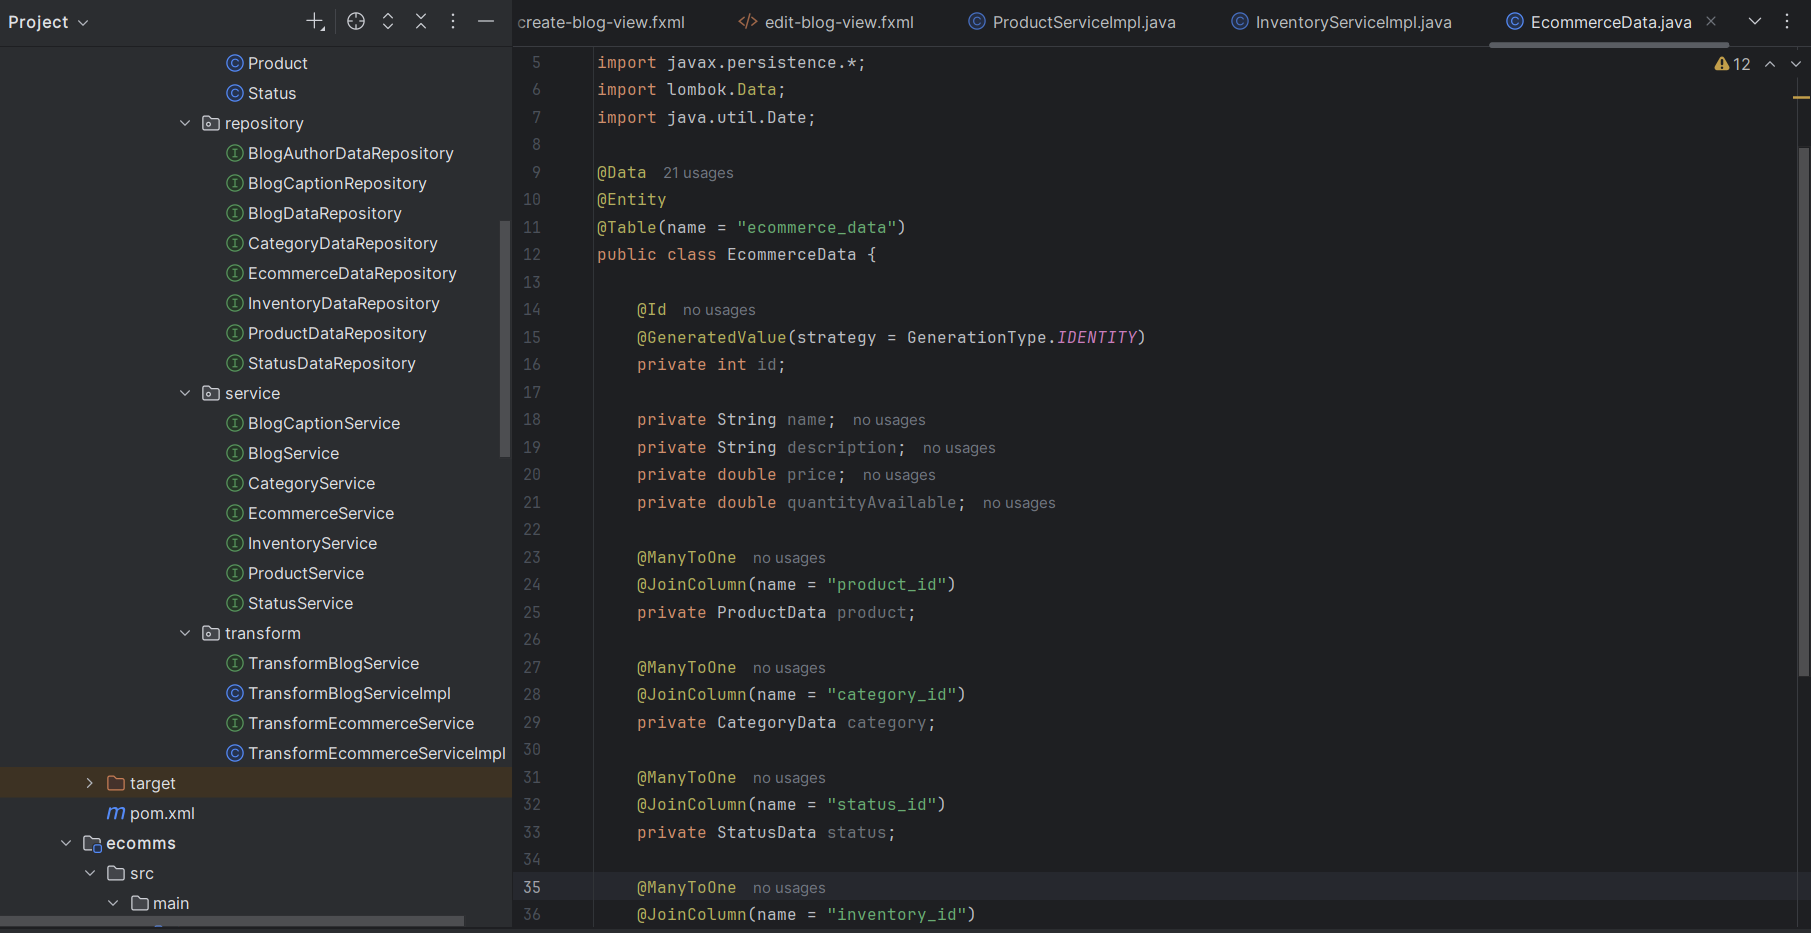Hide the Project tool window
The width and height of the screenshot is (1811, 933).
tap(486, 21)
